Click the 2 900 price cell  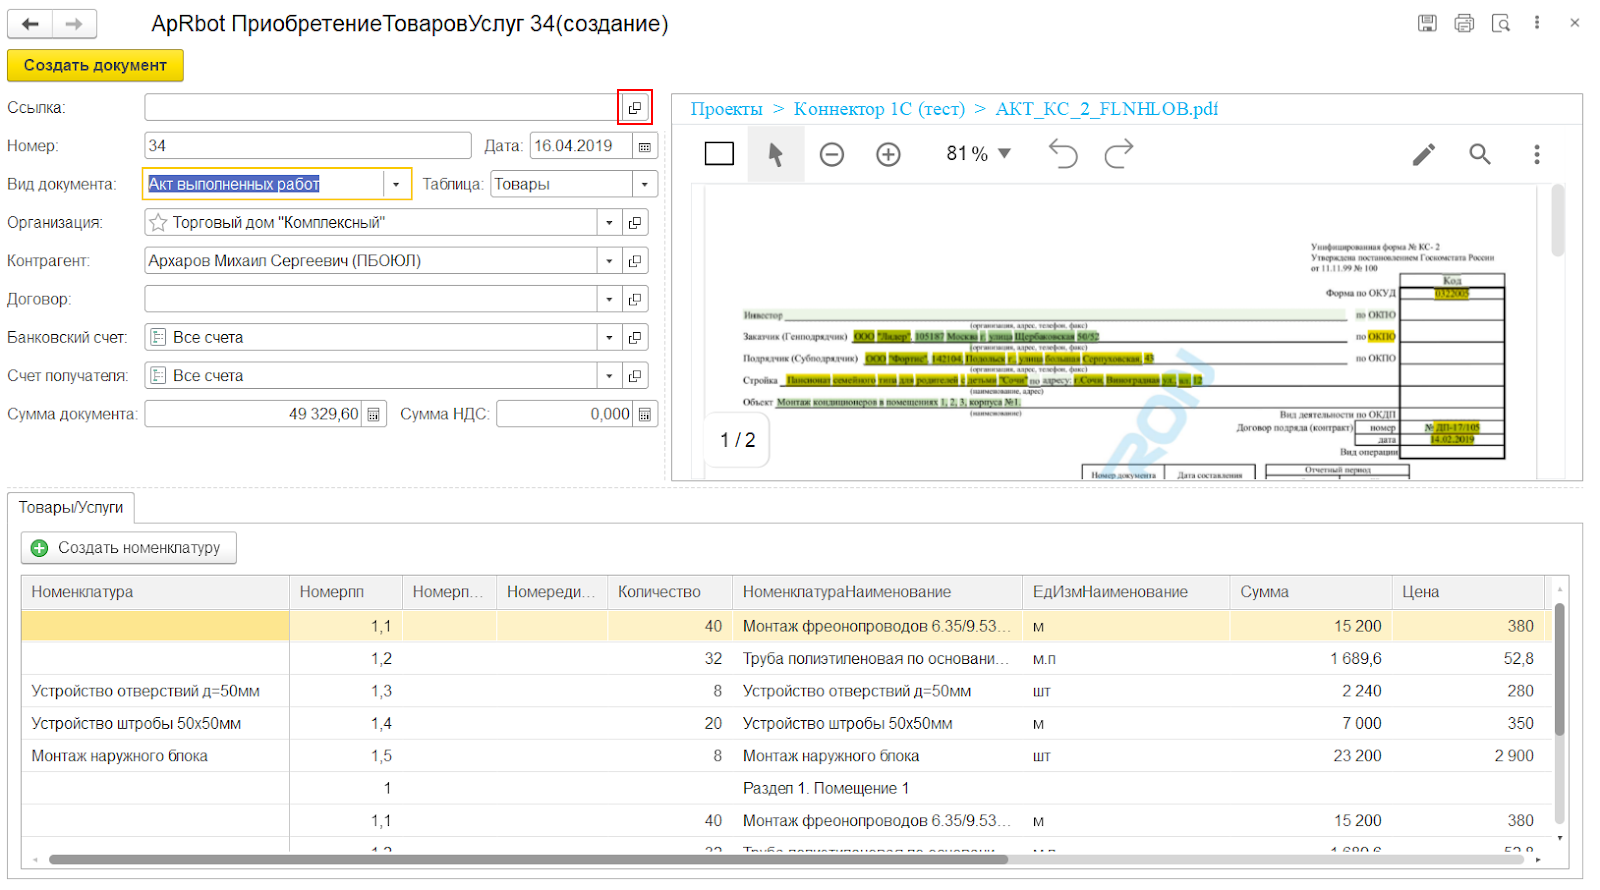pyautogui.click(x=1468, y=756)
